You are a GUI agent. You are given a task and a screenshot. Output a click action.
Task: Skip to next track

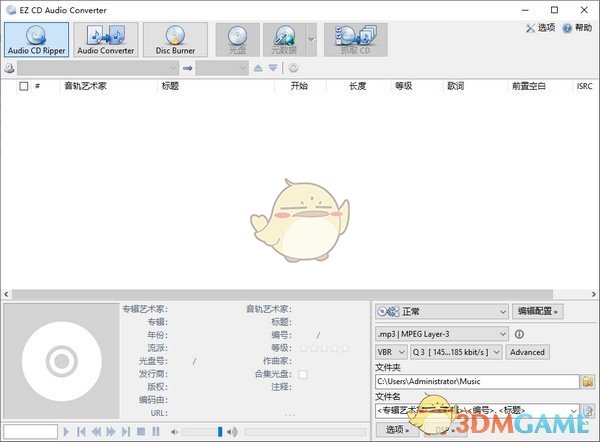(x=126, y=432)
